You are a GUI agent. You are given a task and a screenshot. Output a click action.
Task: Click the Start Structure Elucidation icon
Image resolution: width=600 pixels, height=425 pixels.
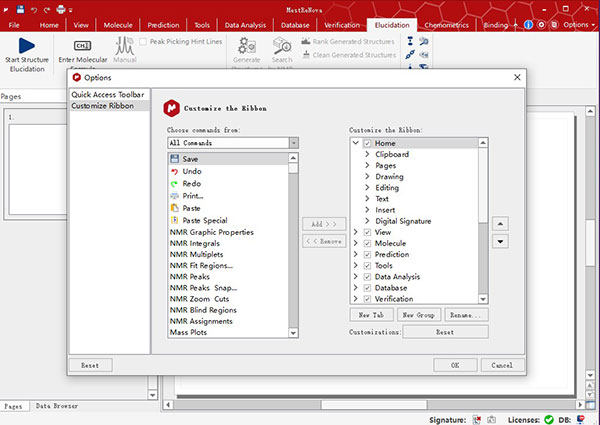27,46
